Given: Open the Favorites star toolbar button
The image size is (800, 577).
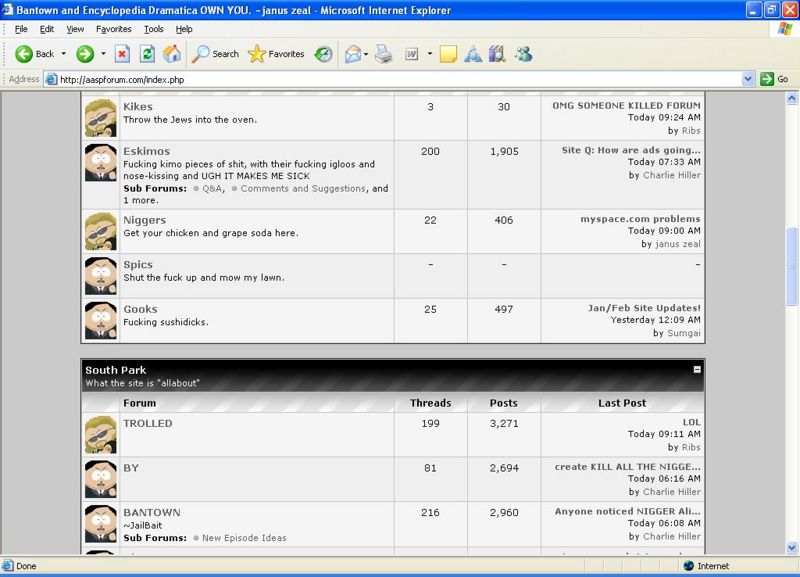Looking at the screenshot, I should tap(276, 54).
